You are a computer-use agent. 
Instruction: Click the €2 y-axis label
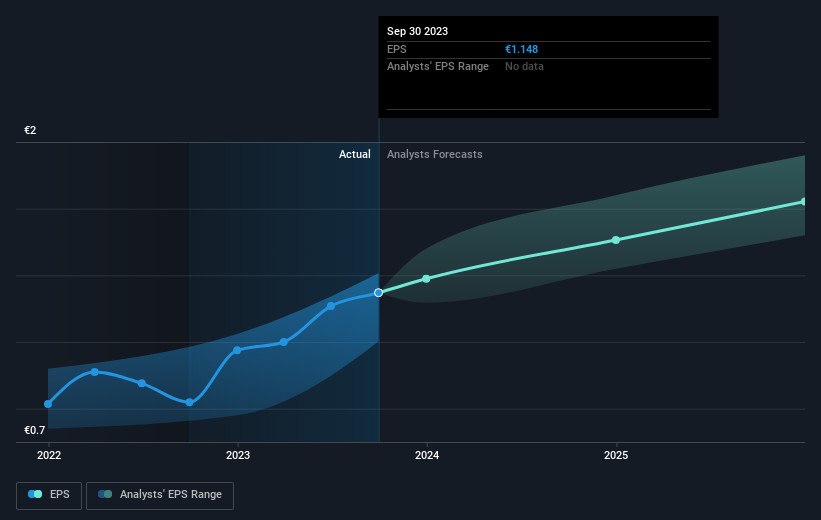point(30,130)
